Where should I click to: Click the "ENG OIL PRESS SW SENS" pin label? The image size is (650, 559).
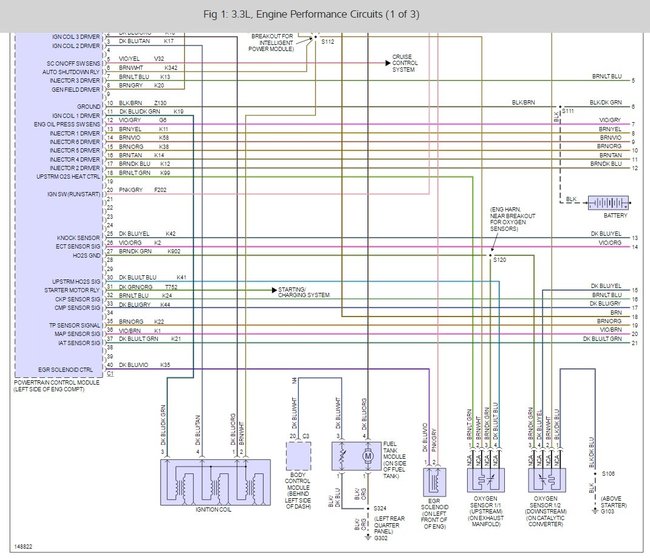[67, 124]
